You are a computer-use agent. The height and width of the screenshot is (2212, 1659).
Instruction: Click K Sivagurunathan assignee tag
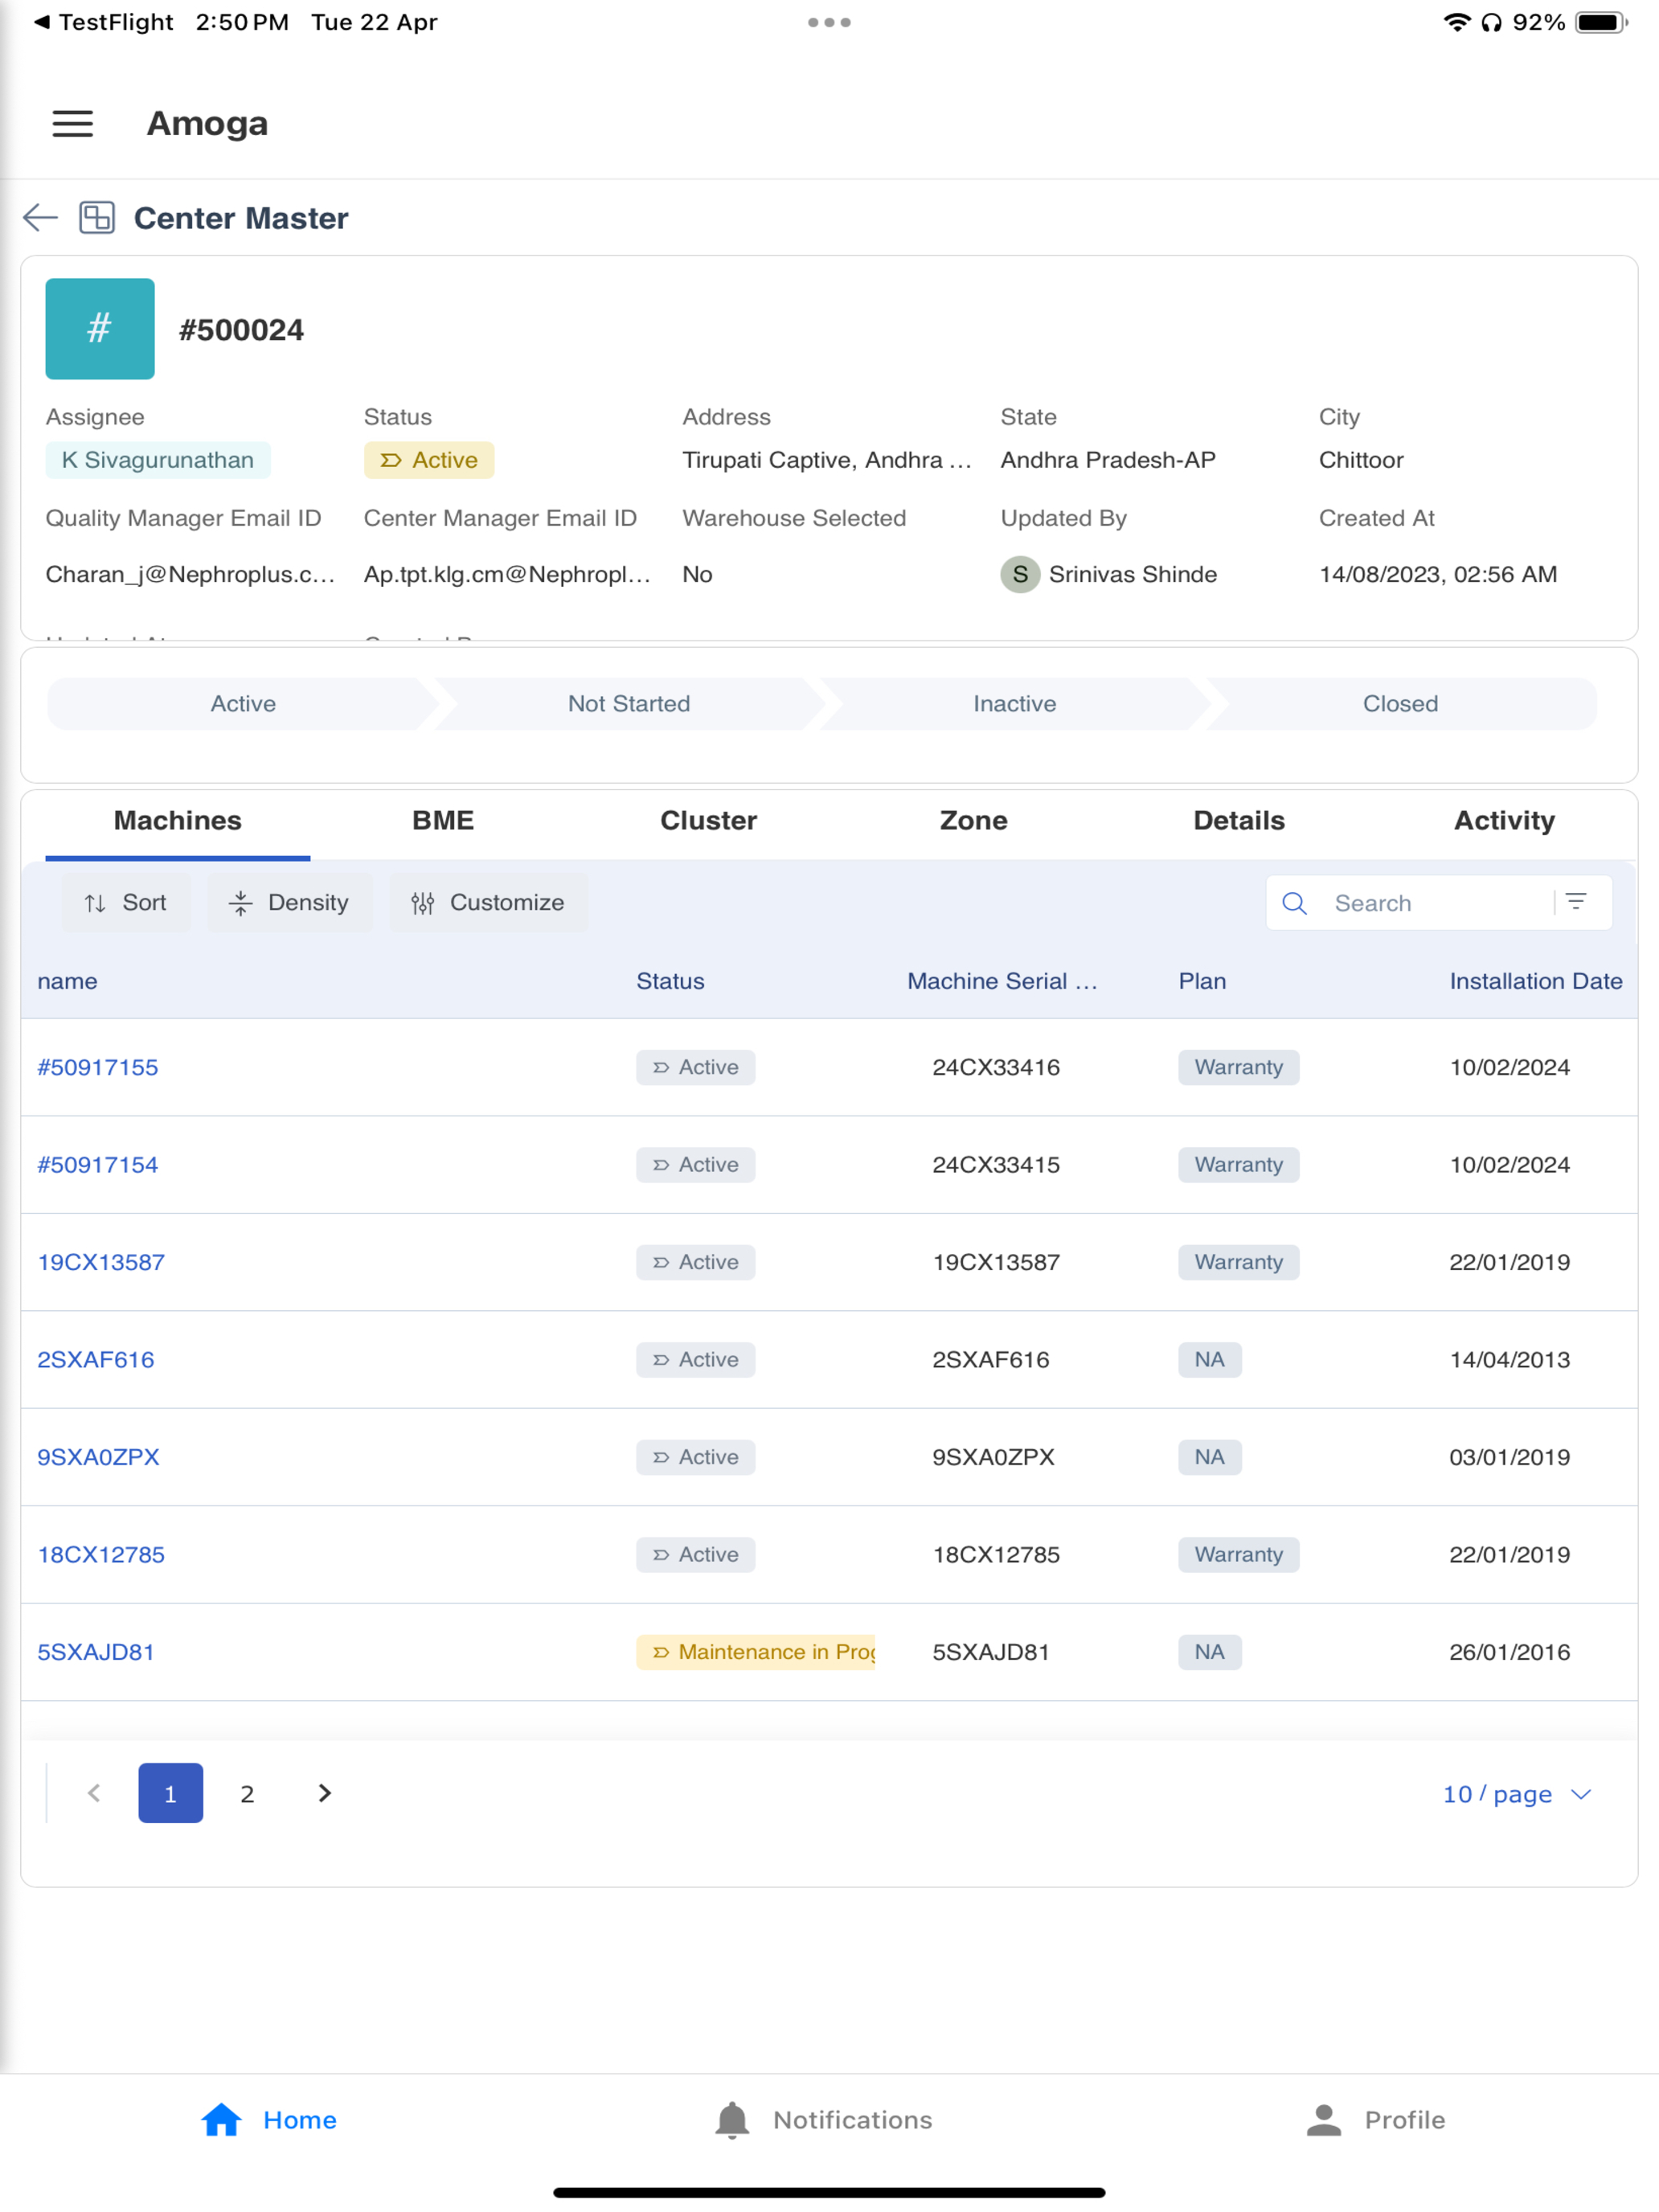point(158,461)
